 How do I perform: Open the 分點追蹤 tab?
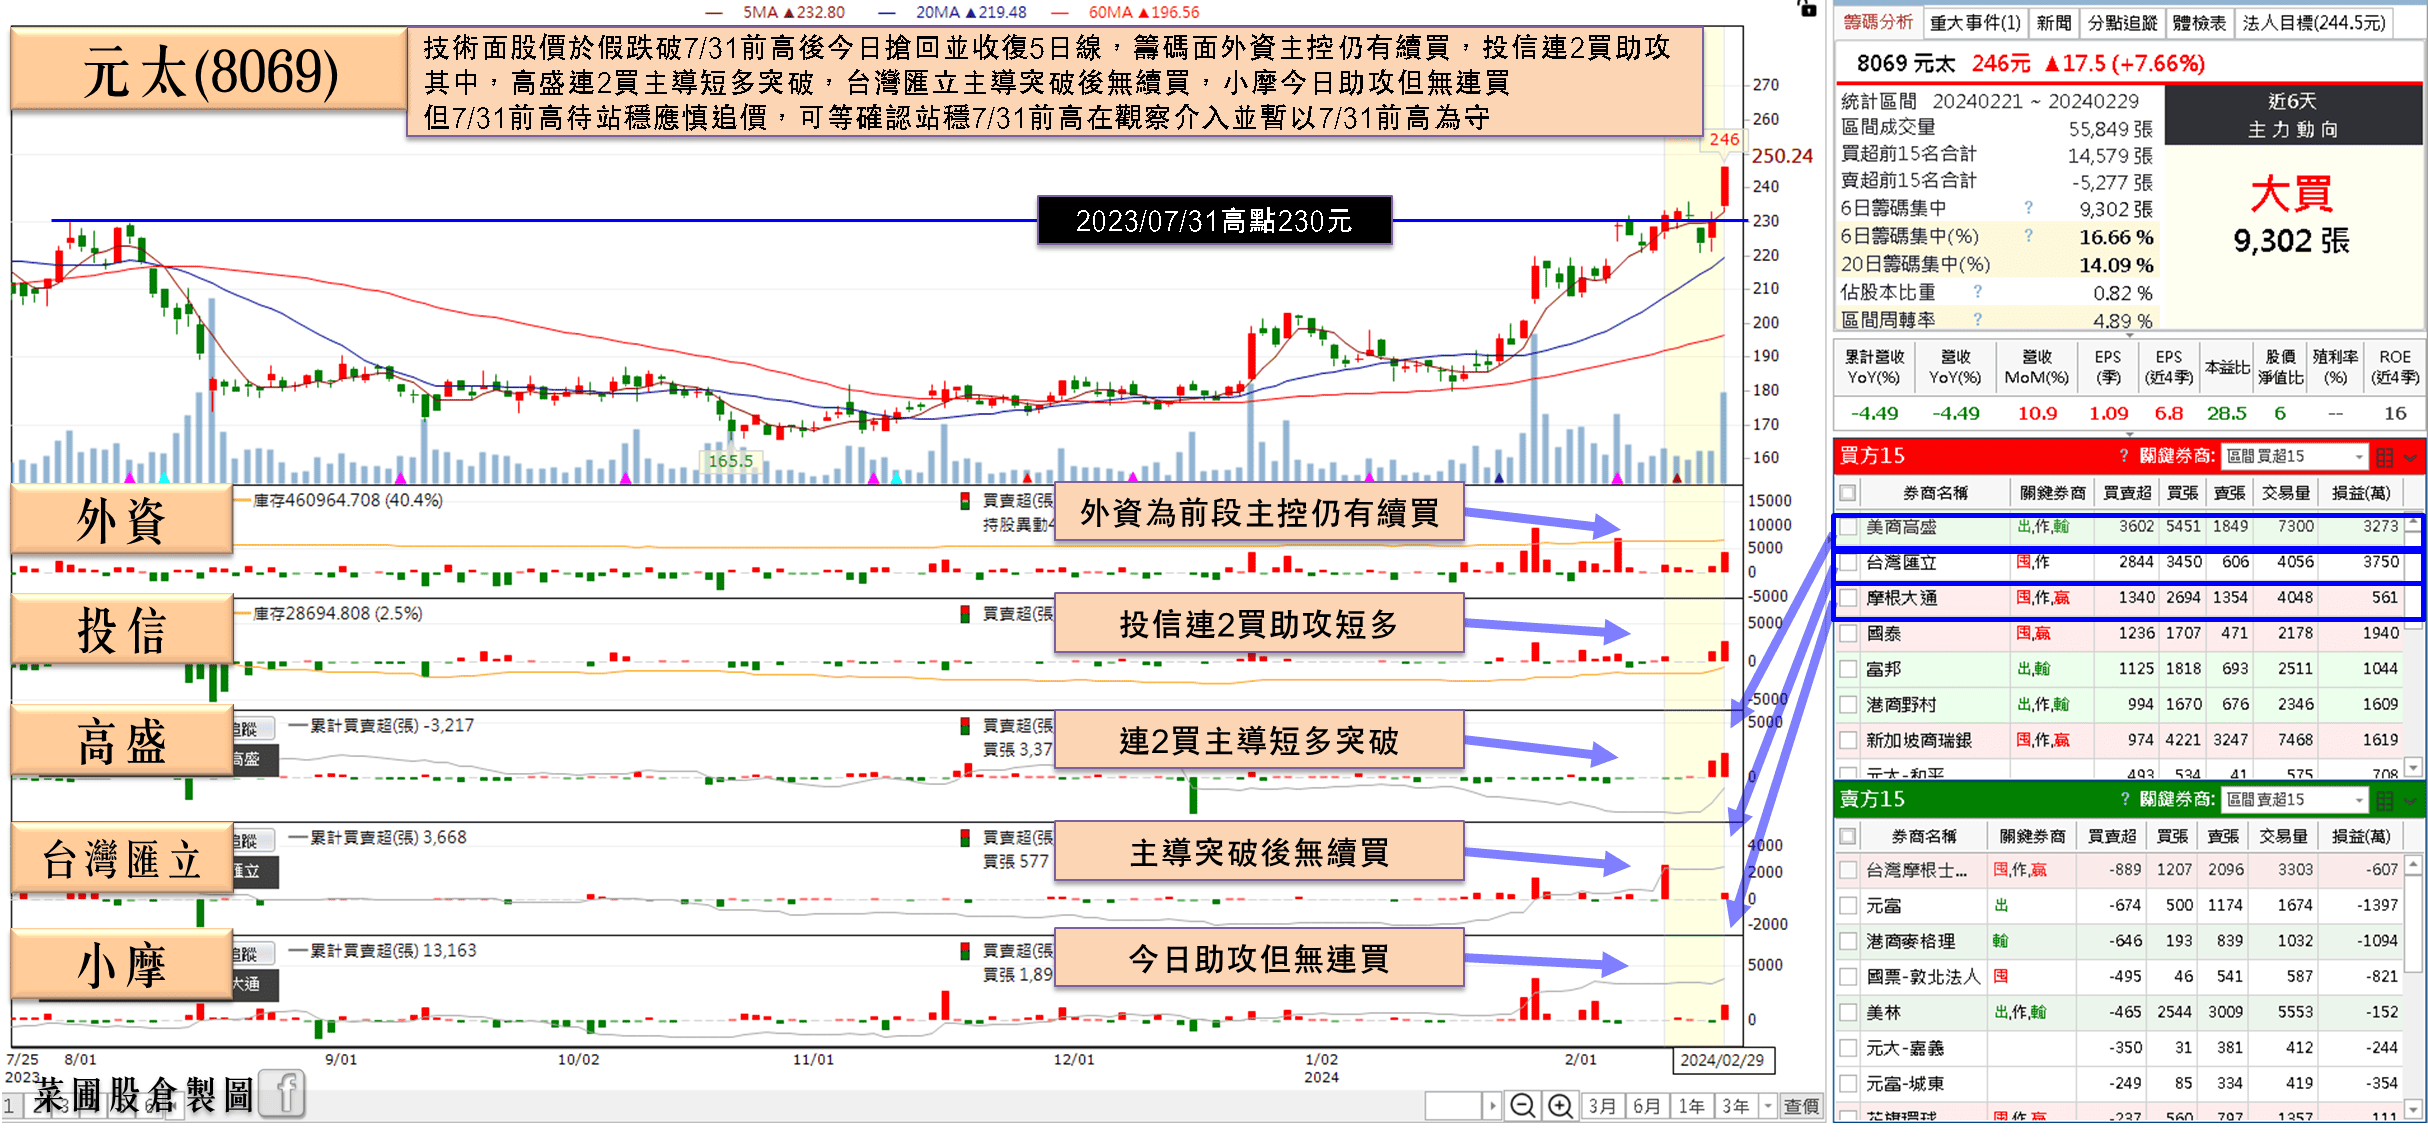[2122, 23]
